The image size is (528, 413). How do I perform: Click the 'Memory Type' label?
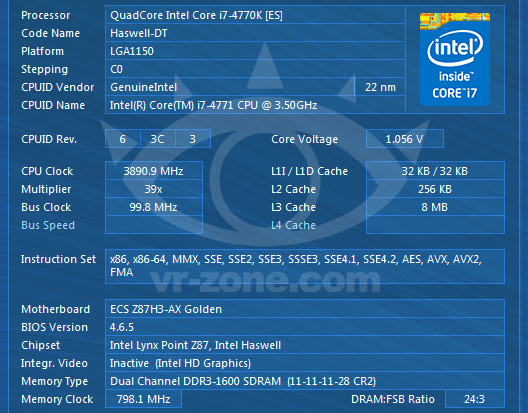[54, 381]
